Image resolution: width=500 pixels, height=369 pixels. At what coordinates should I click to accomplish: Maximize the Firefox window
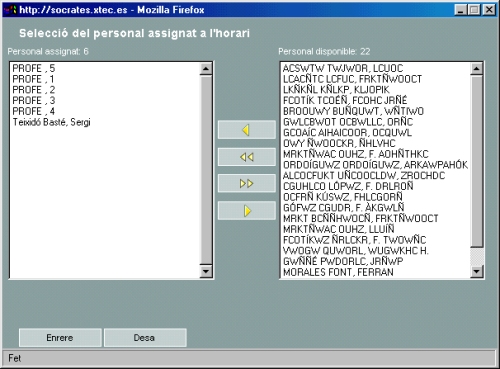tap(474, 10)
